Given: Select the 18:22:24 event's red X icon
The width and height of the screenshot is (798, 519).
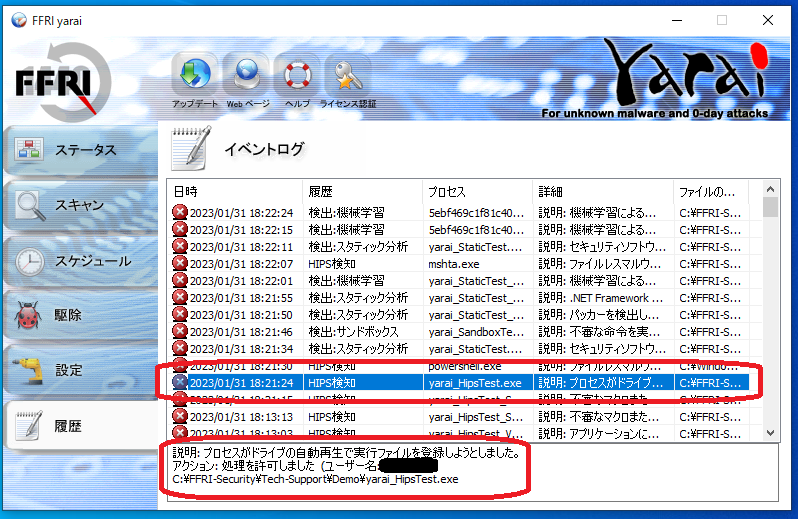Looking at the screenshot, I should tap(180, 212).
